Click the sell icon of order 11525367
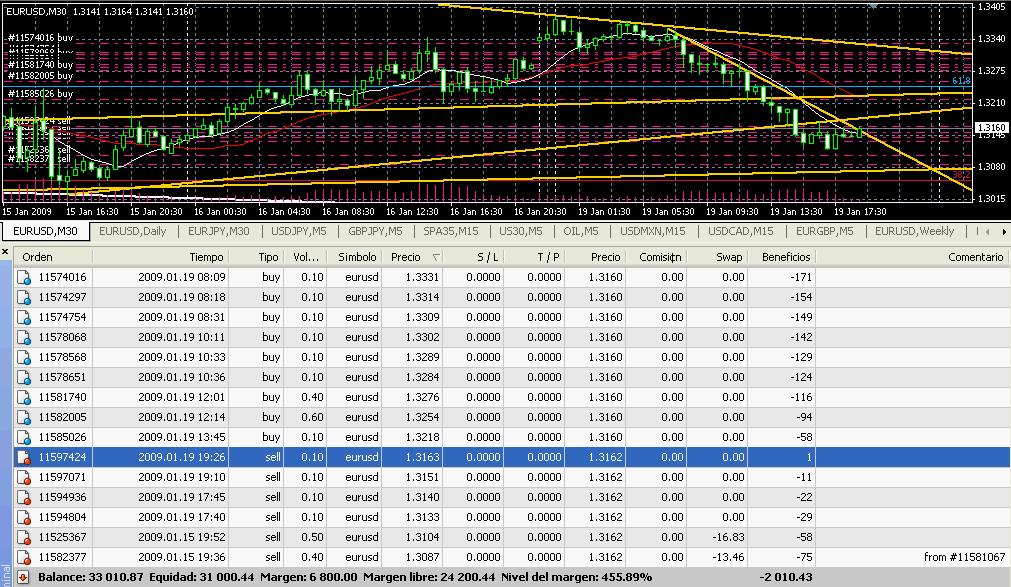The image size is (1011, 587). pyautogui.click(x=23, y=537)
